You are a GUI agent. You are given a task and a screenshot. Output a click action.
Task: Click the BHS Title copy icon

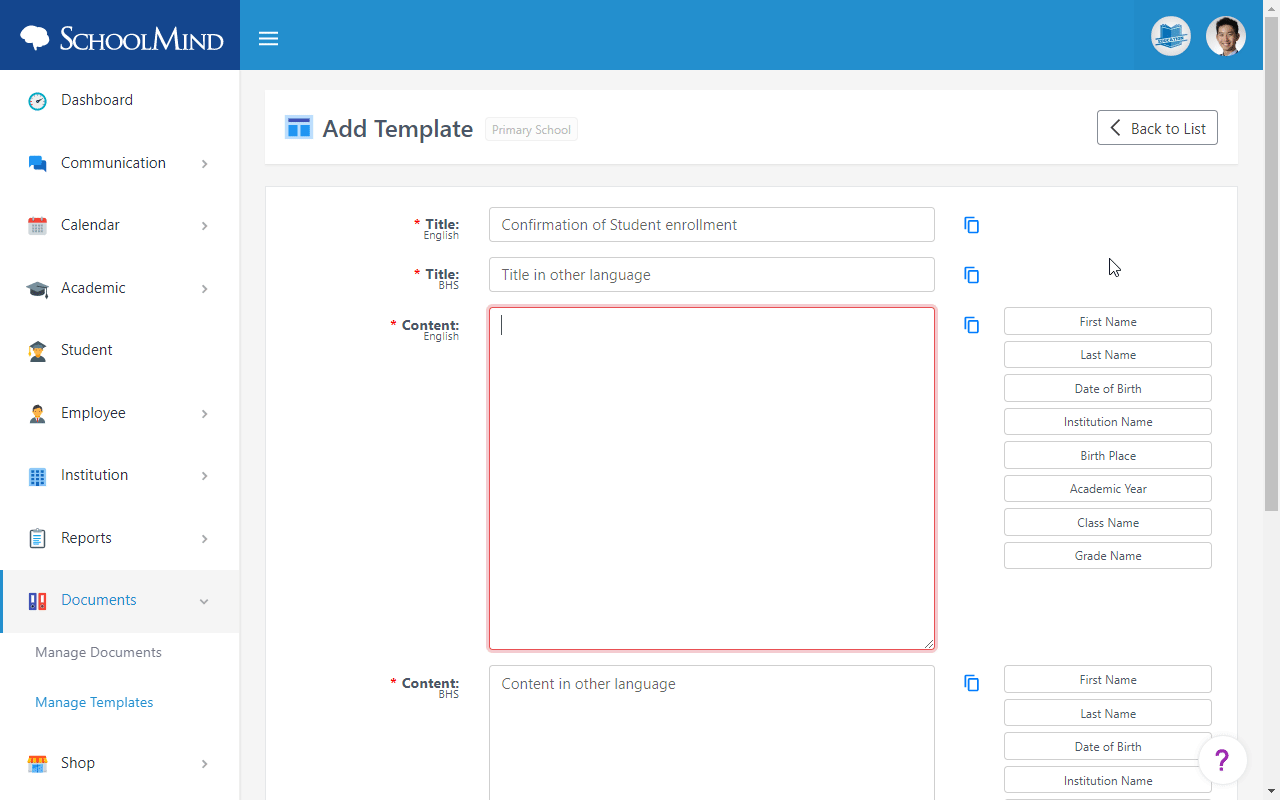971,274
